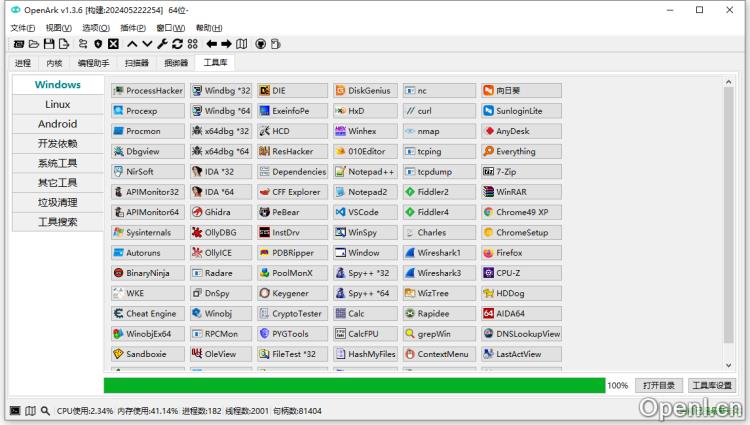Screen dimensions: 750x425
Task: Click the open folder toolbar icon
Action: point(33,44)
